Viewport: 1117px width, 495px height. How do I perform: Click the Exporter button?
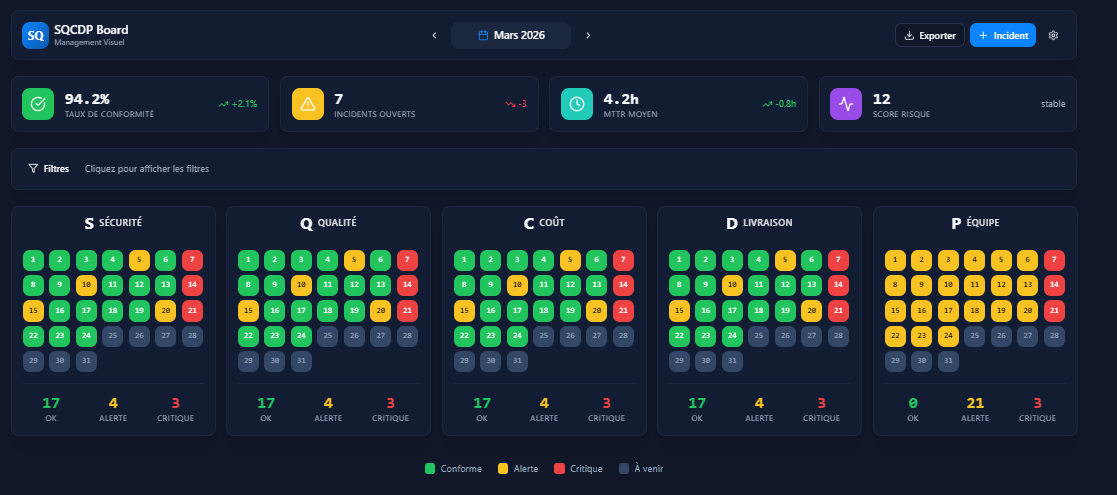(x=929, y=35)
